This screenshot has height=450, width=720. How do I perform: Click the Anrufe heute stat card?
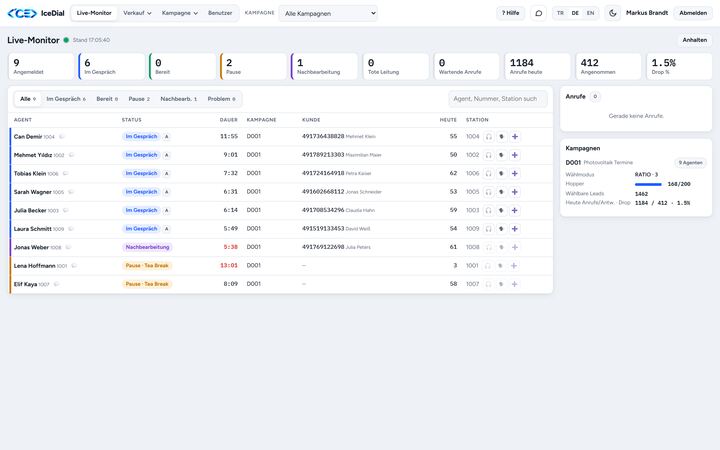pyautogui.click(x=537, y=66)
